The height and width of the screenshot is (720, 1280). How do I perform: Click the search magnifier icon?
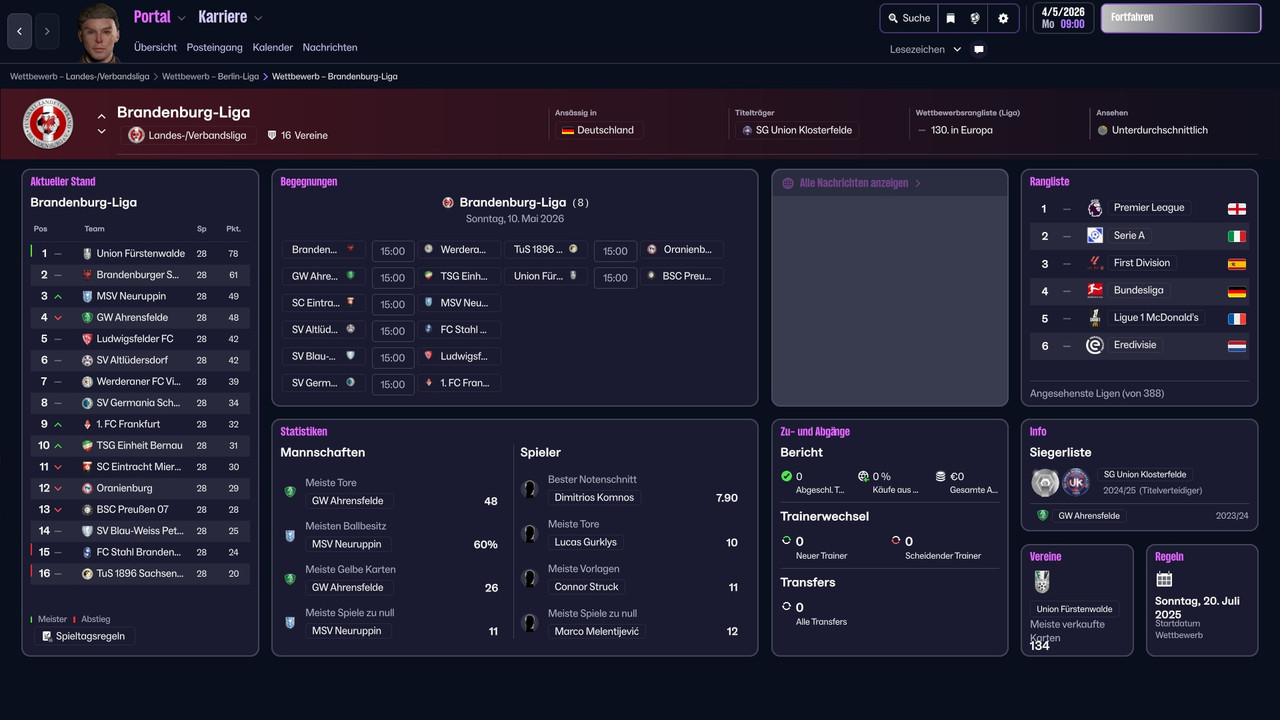(893, 17)
